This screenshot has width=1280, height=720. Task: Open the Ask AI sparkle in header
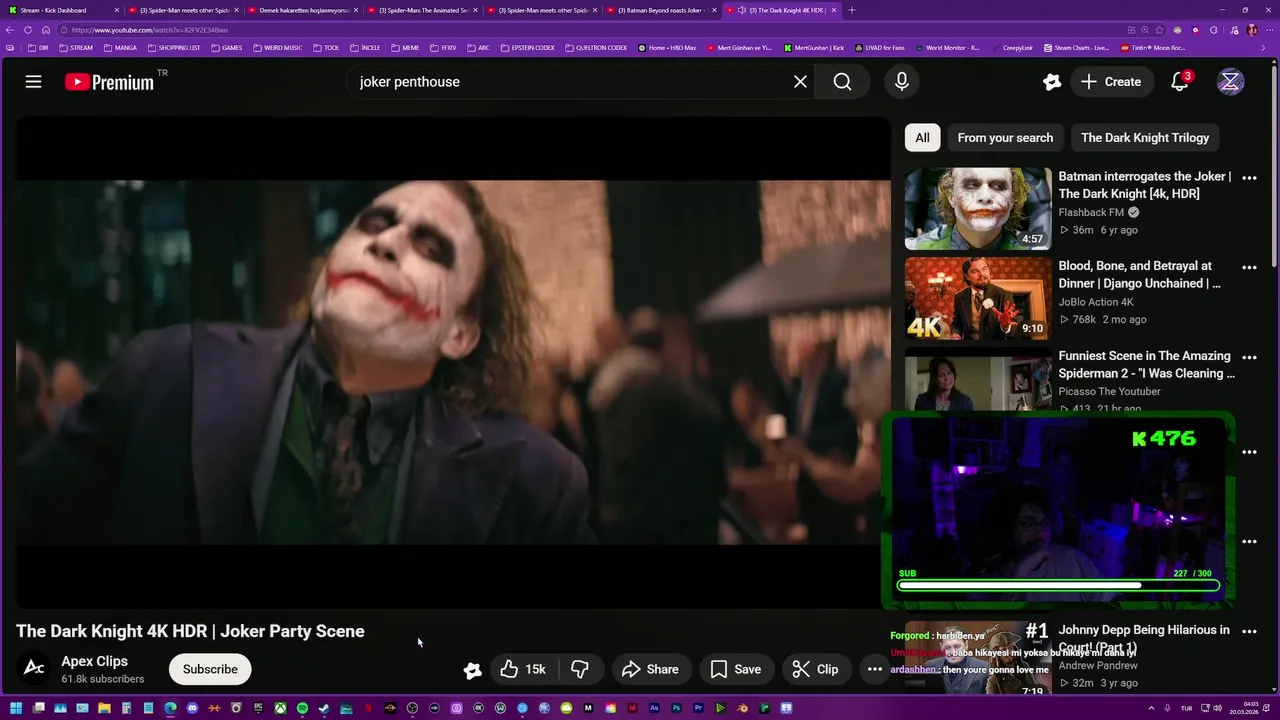1051,82
